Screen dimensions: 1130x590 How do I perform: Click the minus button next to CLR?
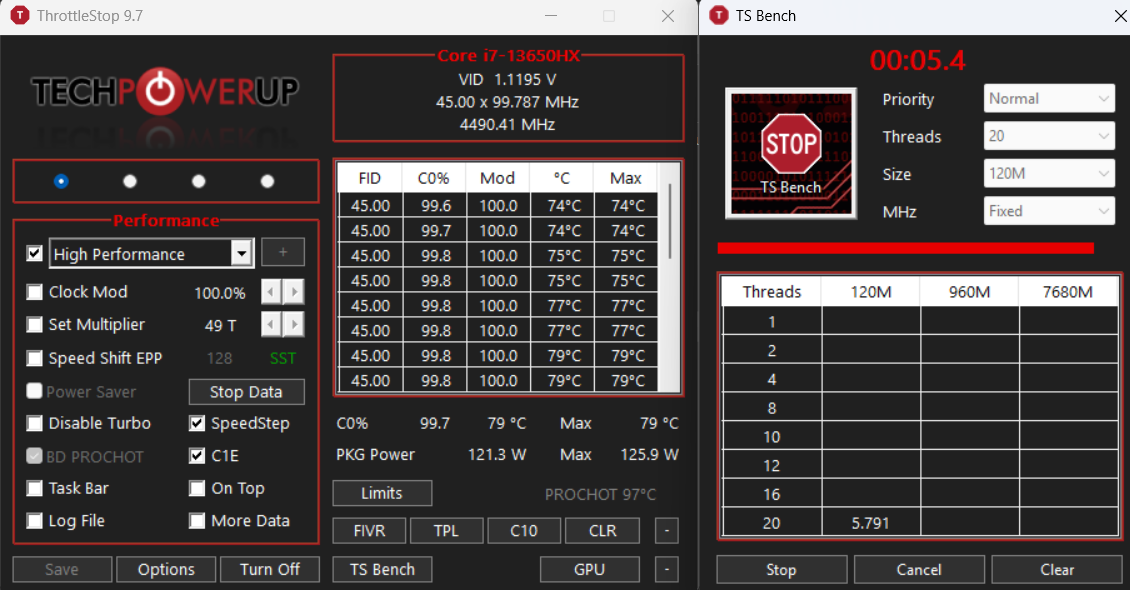[x=667, y=531]
